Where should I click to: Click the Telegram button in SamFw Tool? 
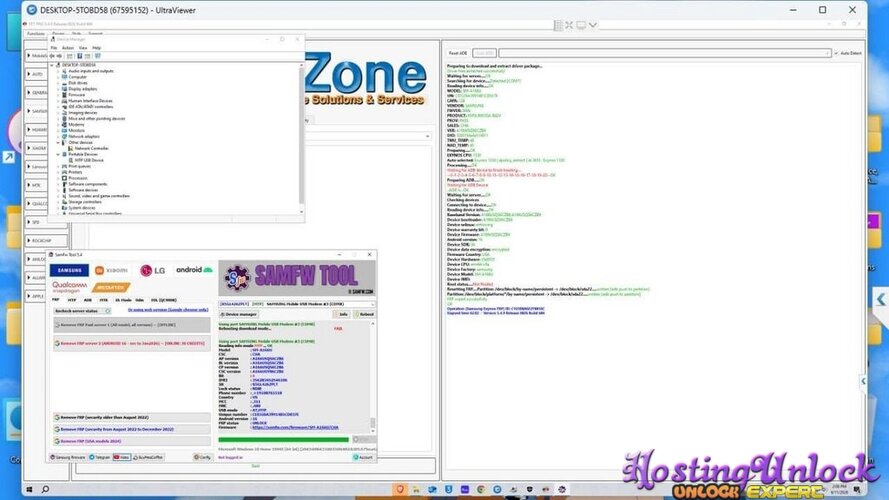click(x=100, y=457)
